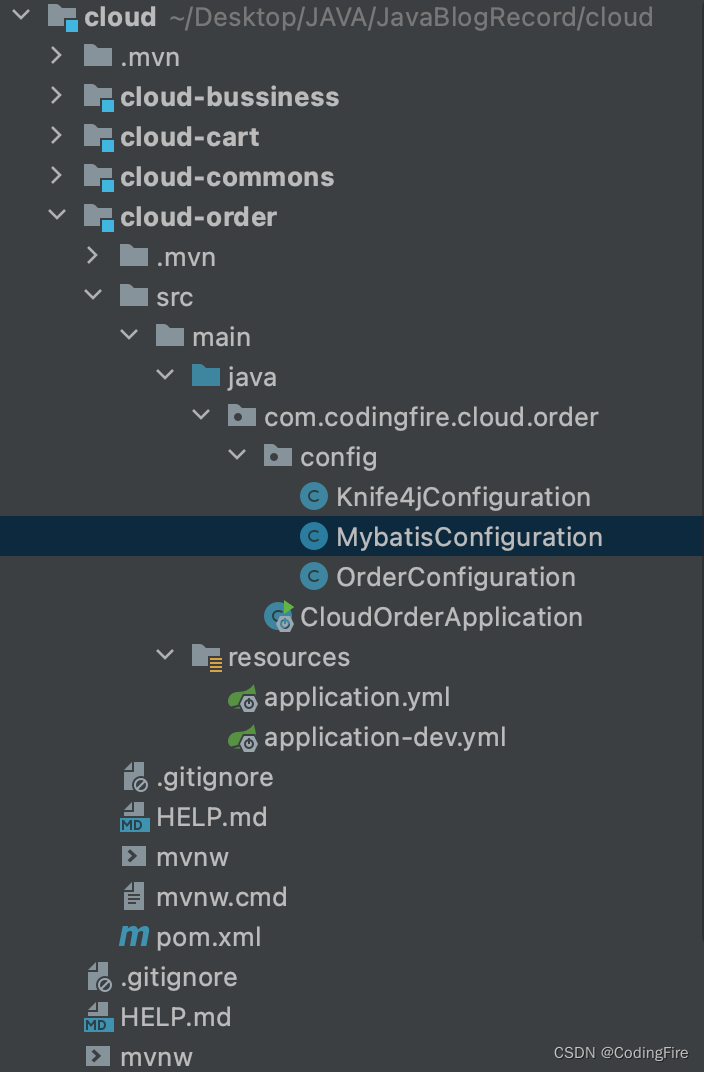Click cloud-order's mvnw shell script icon

coord(134,857)
